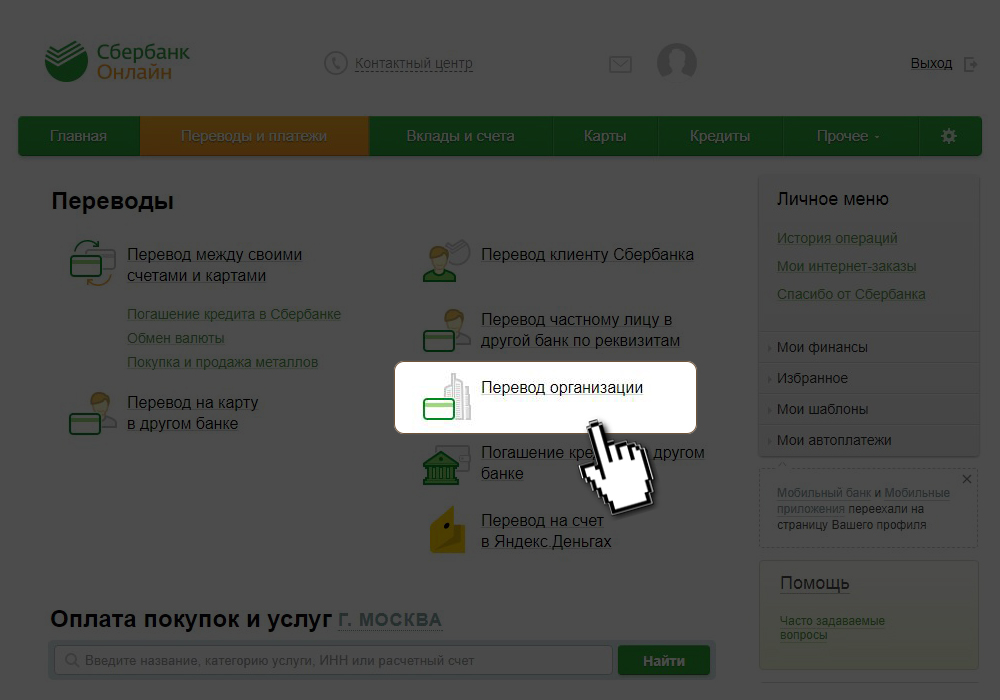Viewport: 1000px width, 700px height.
Task: Open the messages envelope icon
Action: tap(620, 64)
